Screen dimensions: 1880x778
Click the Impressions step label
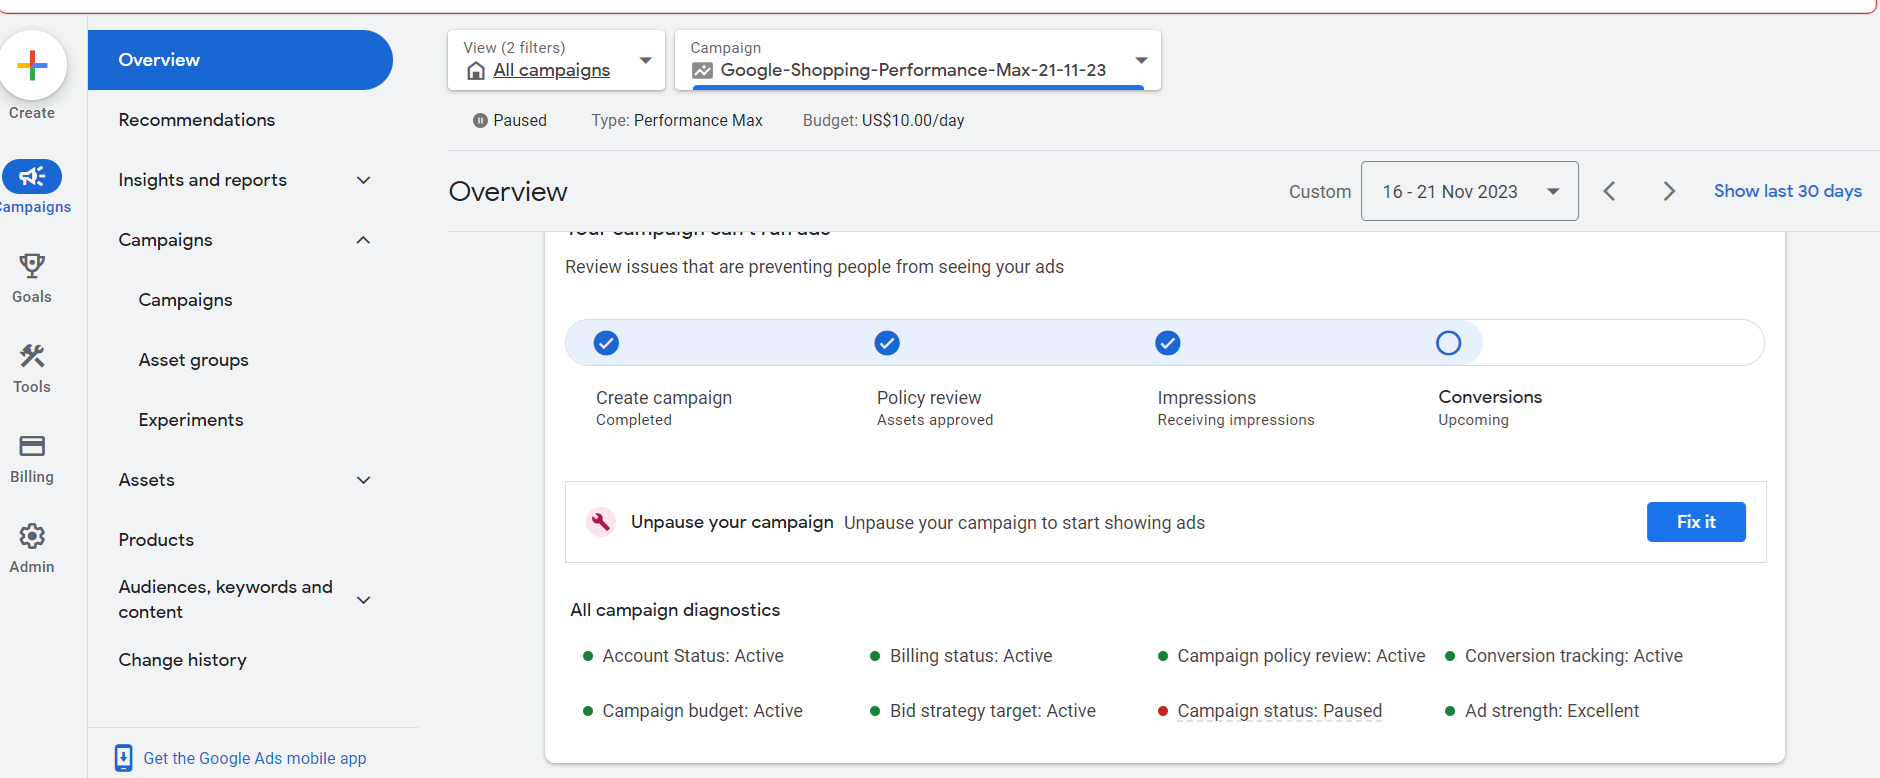[1206, 397]
